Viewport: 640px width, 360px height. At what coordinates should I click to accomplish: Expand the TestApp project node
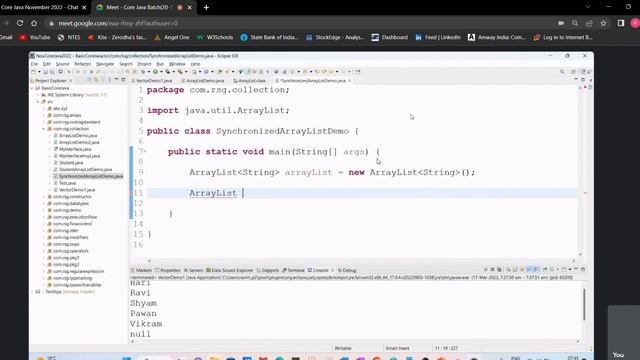point(32,291)
